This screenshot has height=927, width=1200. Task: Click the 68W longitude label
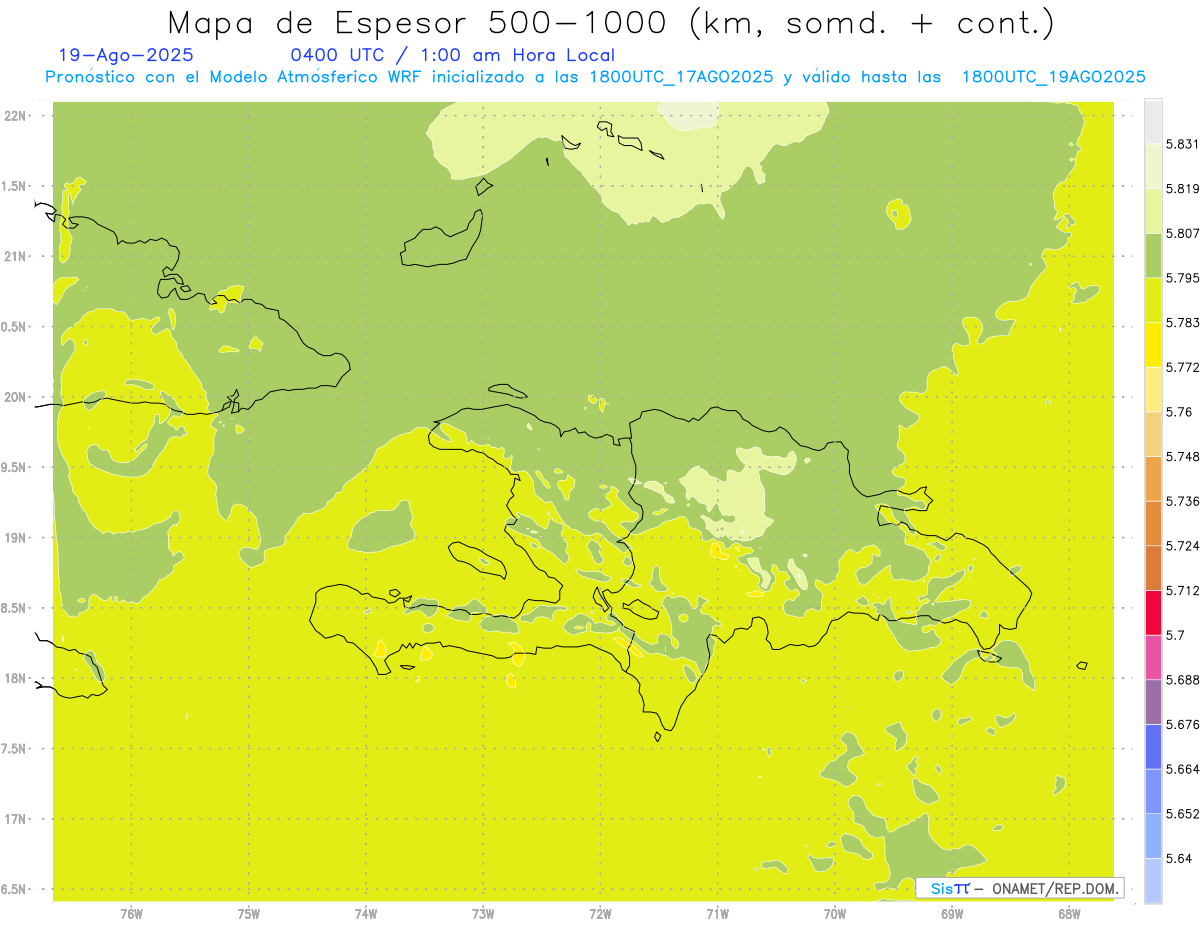click(1068, 913)
